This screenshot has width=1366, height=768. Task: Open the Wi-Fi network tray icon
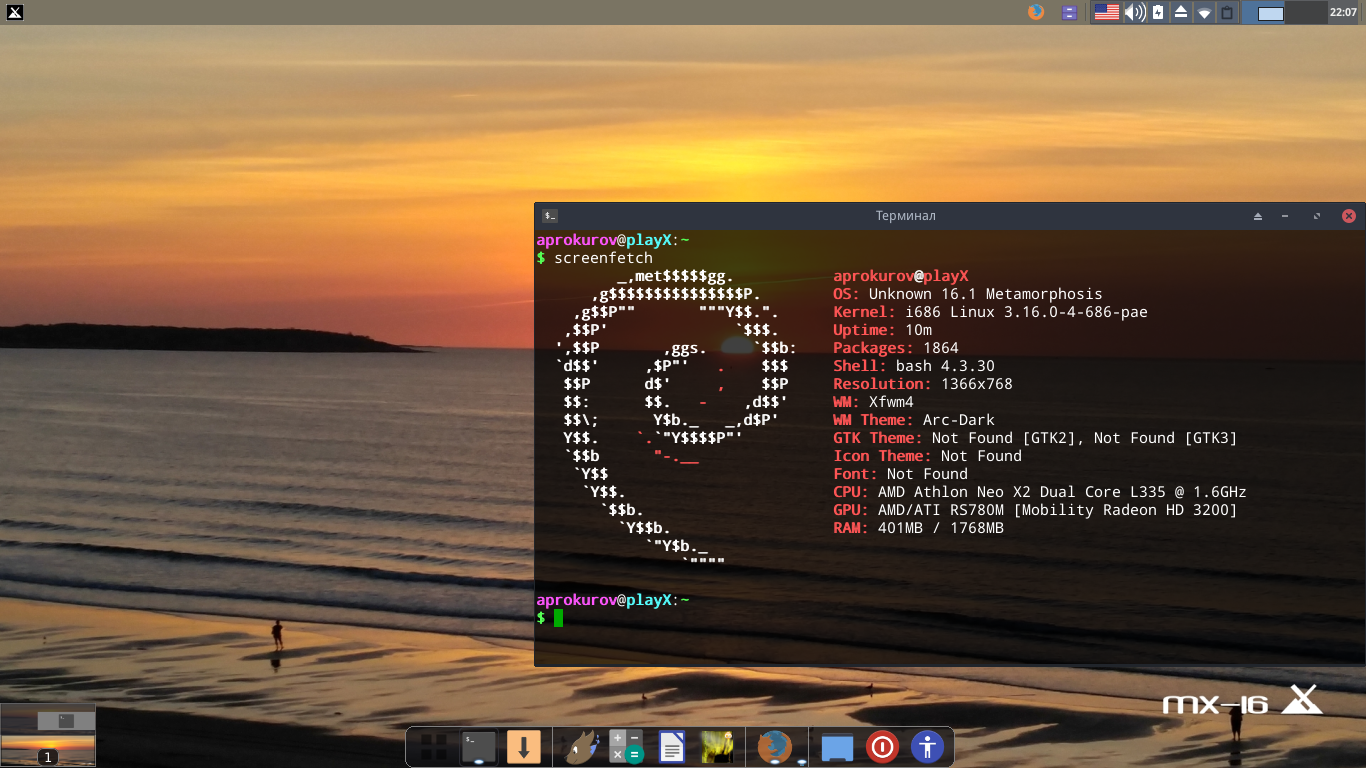1204,13
